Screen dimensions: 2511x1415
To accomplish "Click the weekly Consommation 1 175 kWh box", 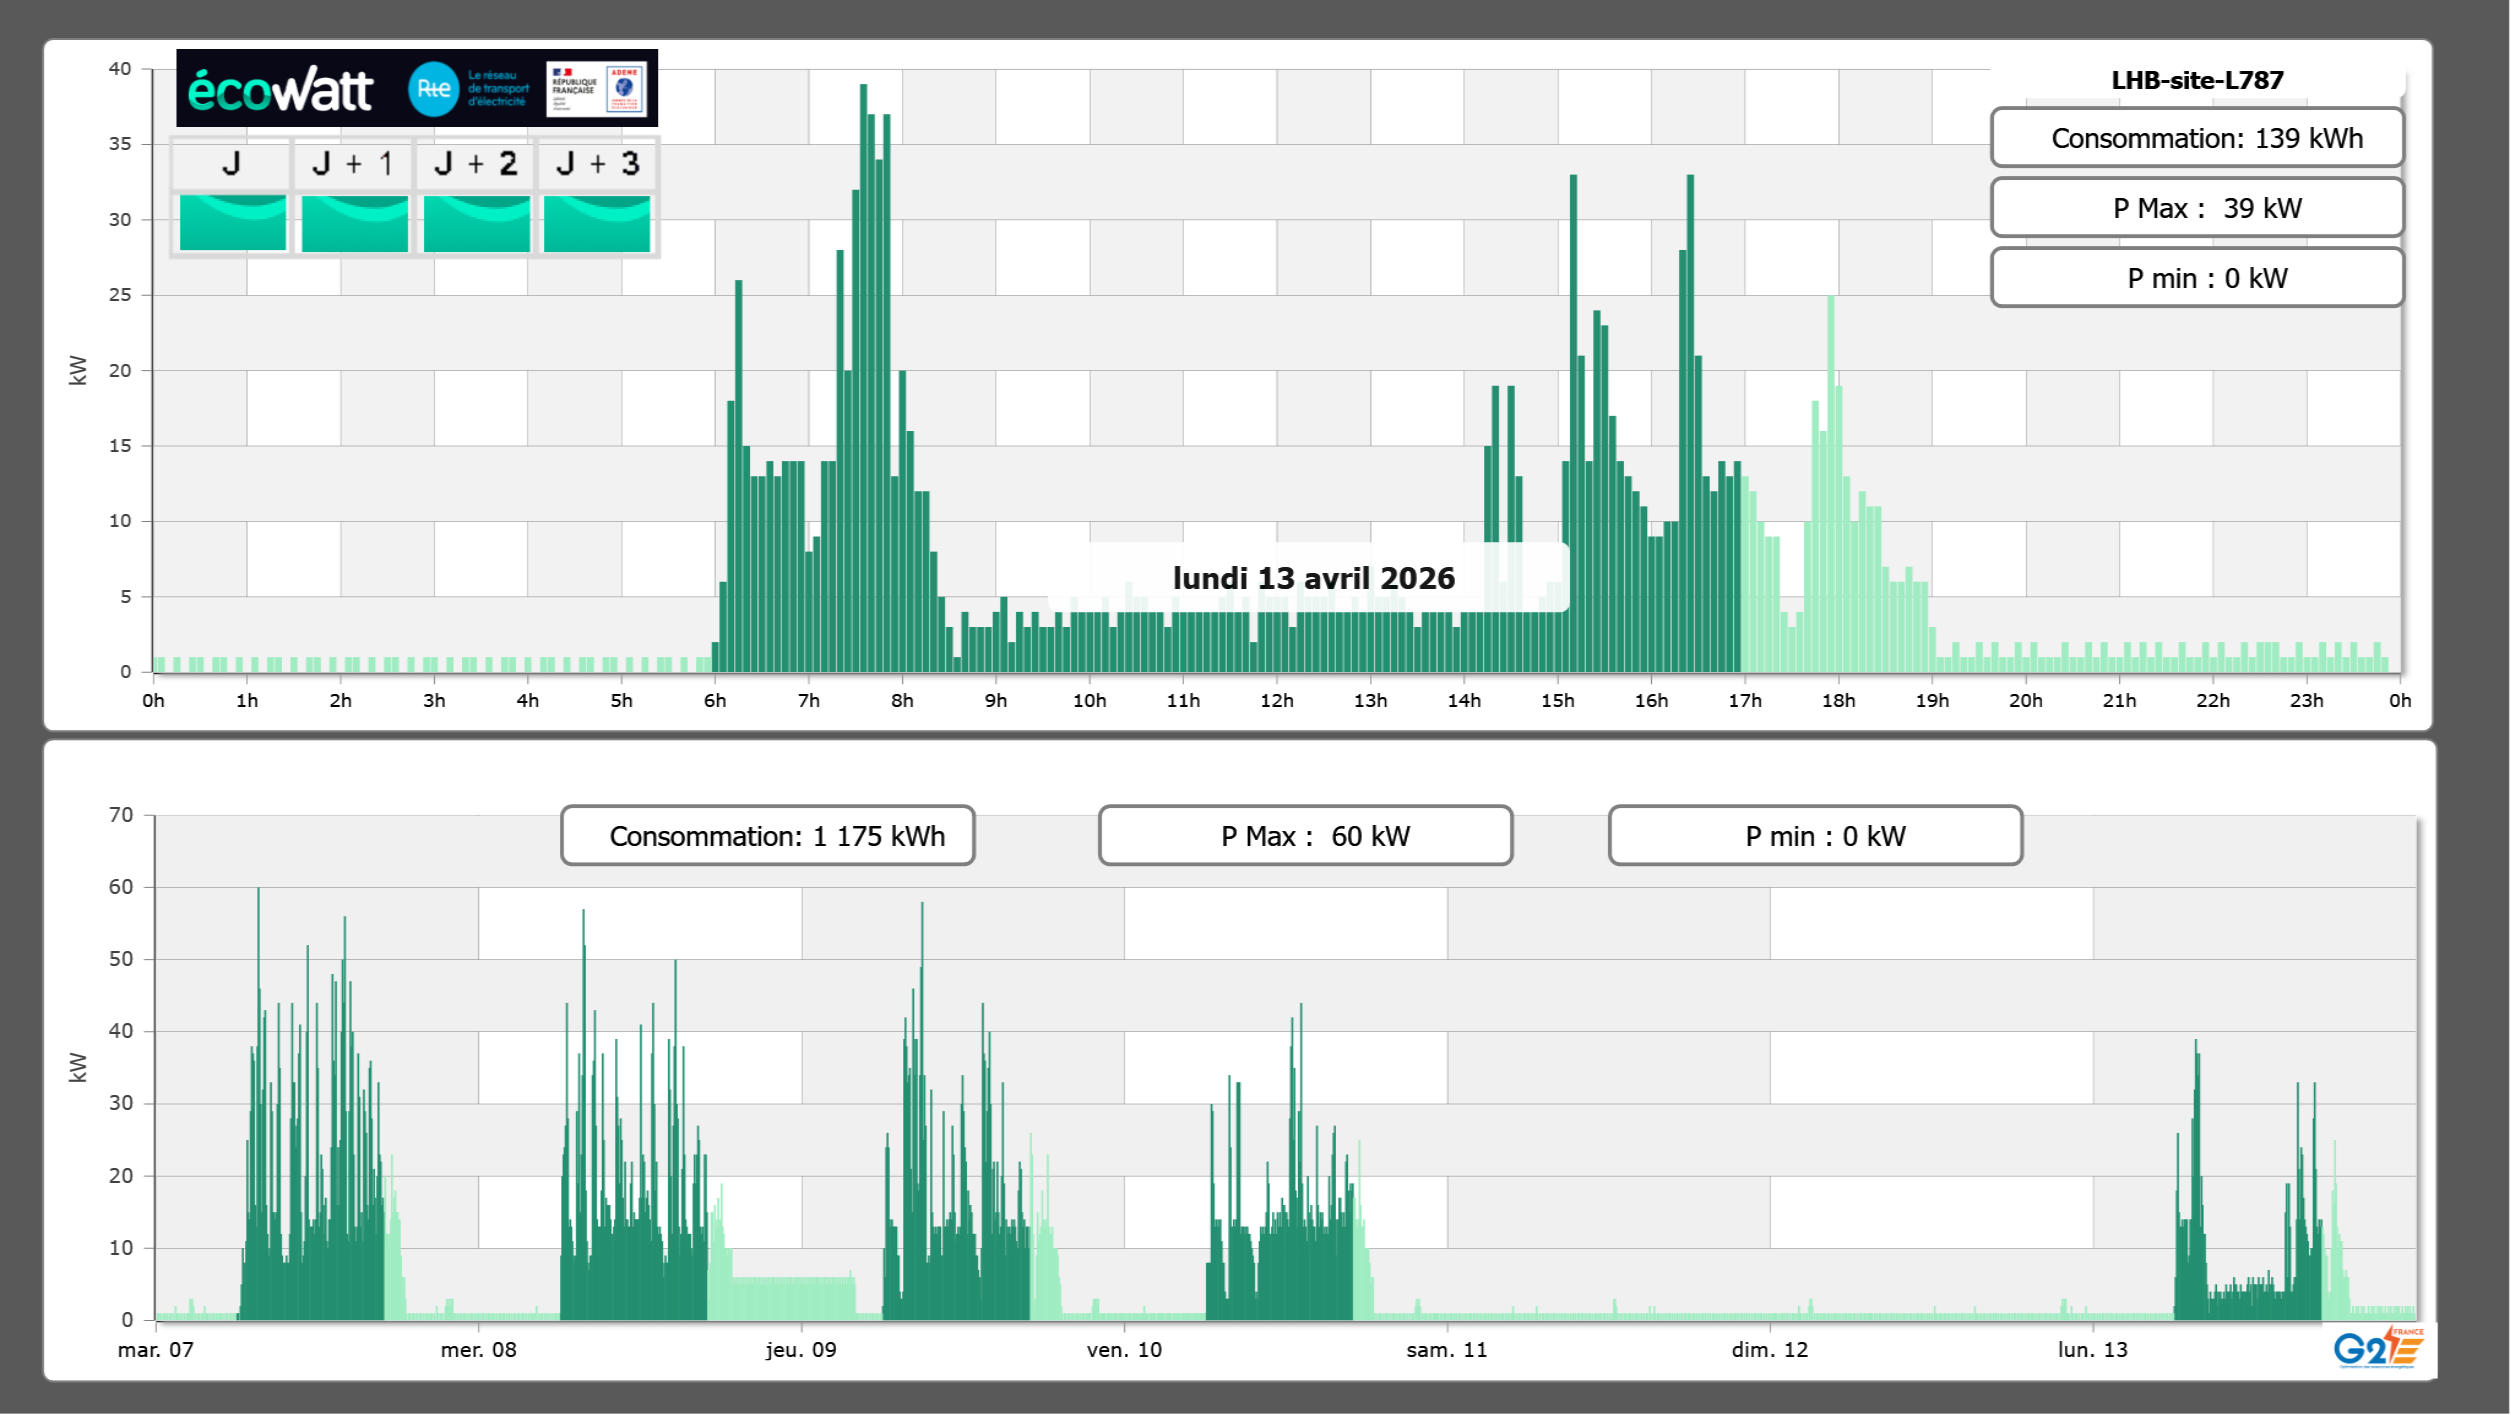I will (x=767, y=836).
